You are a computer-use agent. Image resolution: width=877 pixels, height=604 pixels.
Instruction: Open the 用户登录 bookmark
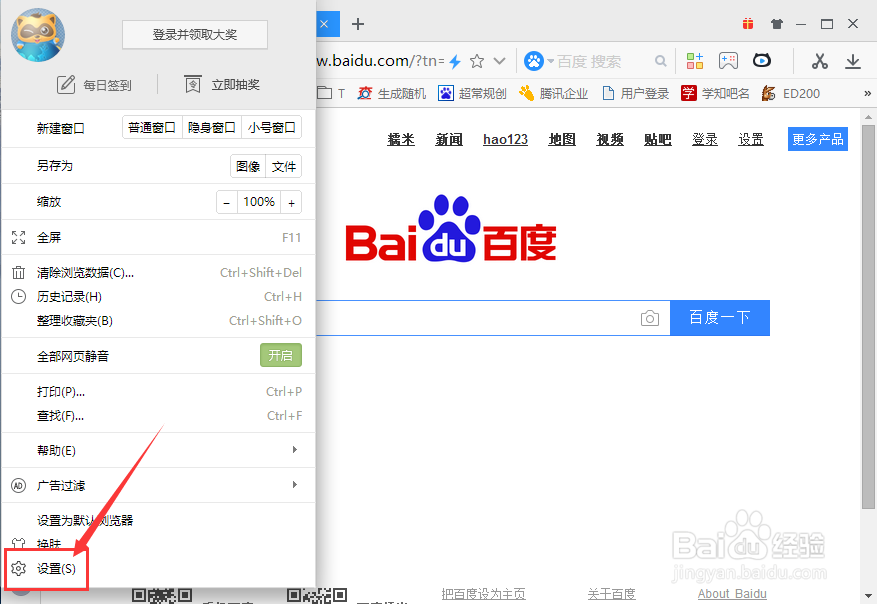636,93
